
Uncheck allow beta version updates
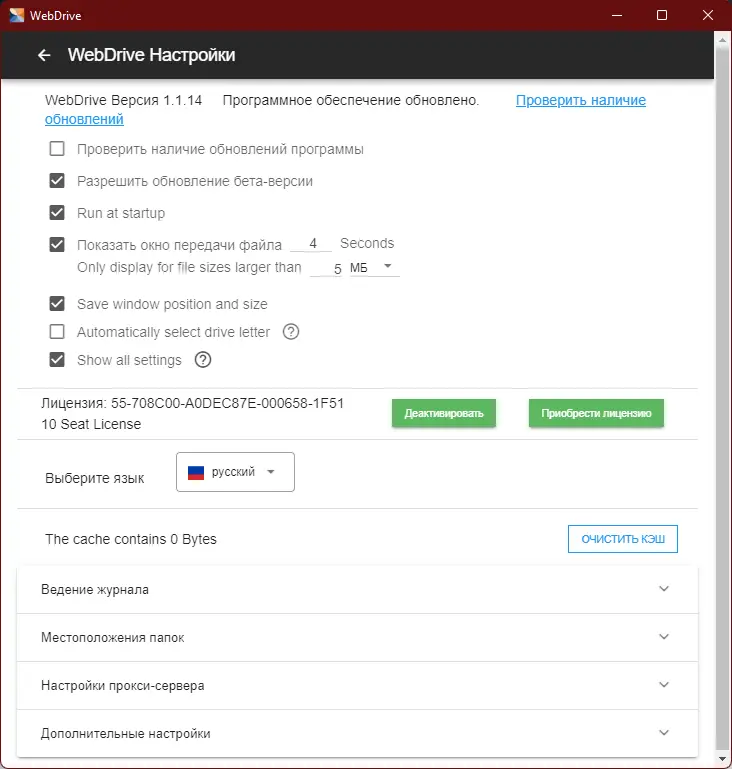(x=57, y=180)
